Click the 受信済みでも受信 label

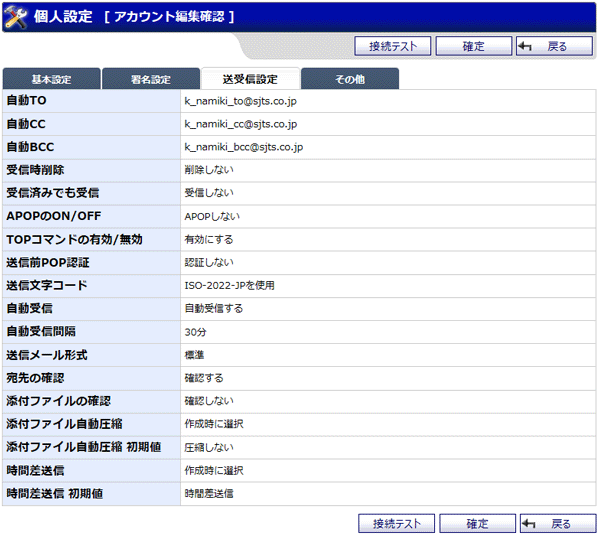(53, 193)
